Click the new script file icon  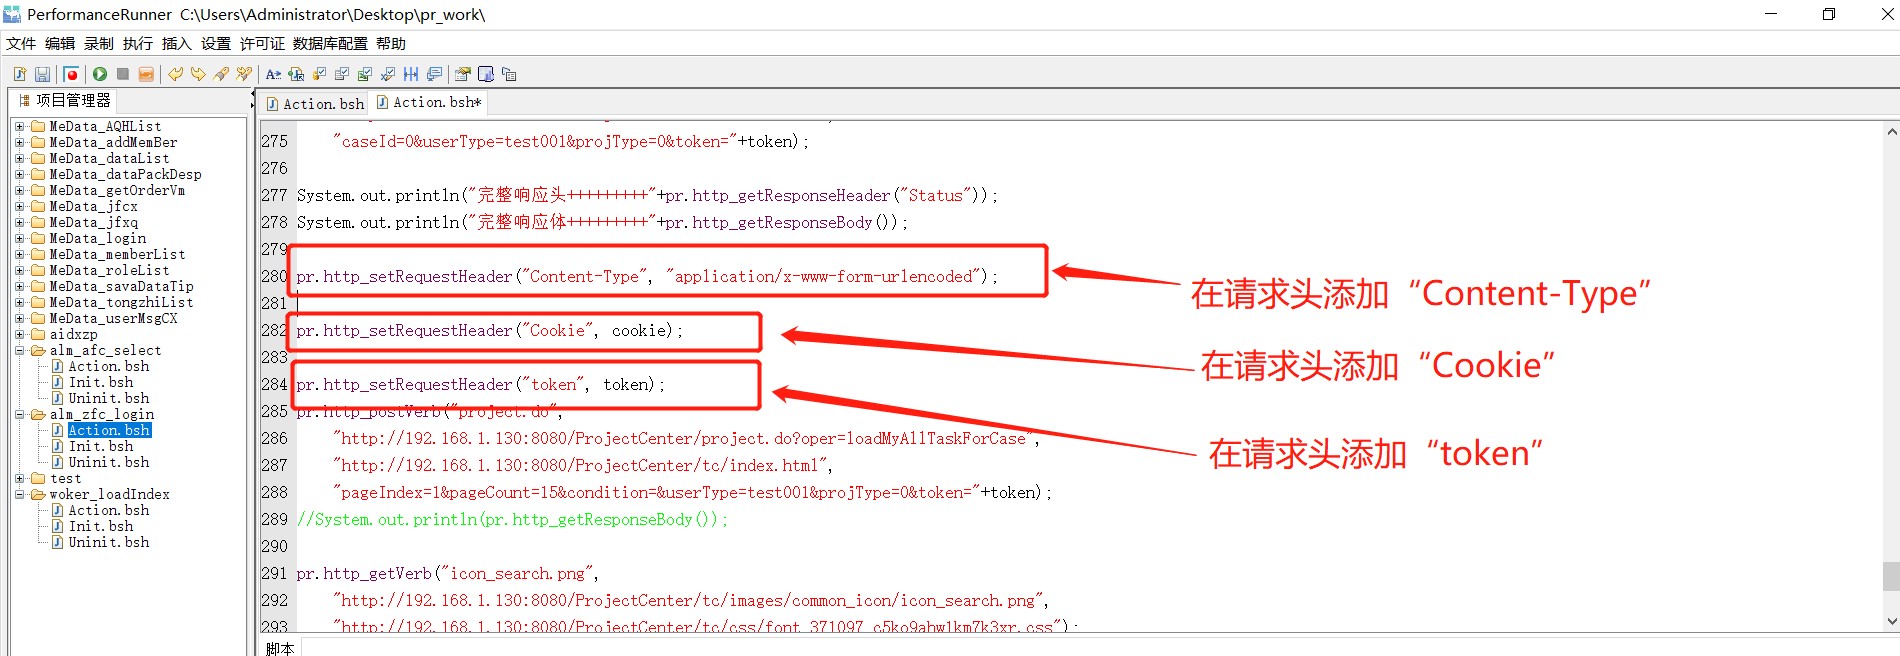[19, 74]
